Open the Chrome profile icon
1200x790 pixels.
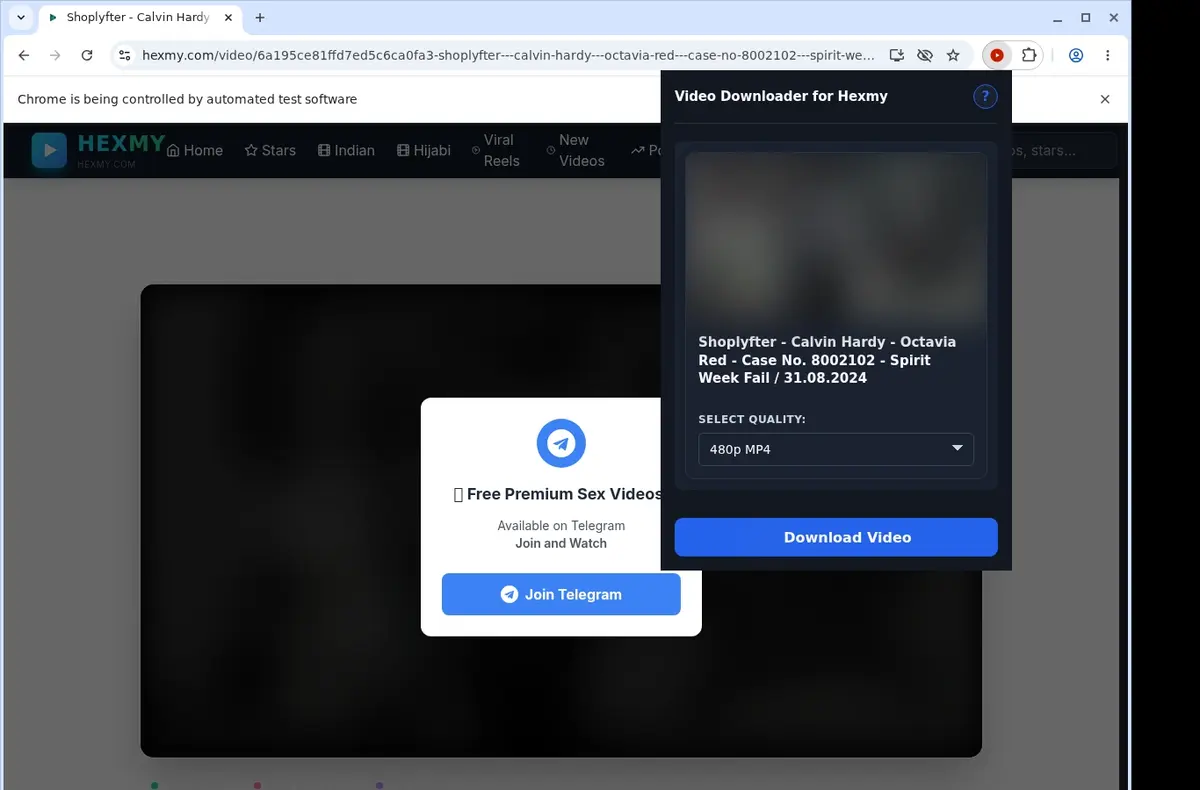1076,56
